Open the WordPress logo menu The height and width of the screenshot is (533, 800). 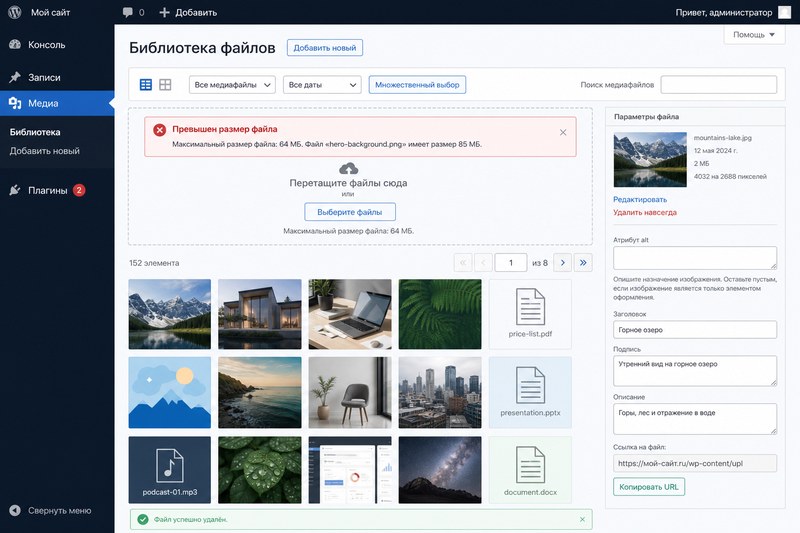pyautogui.click(x=15, y=12)
